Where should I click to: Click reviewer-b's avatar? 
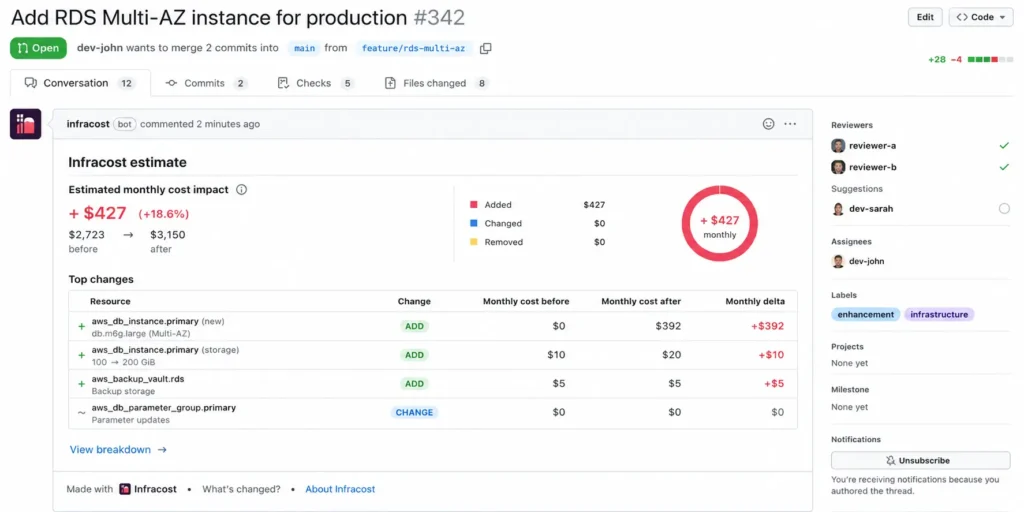[838, 167]
